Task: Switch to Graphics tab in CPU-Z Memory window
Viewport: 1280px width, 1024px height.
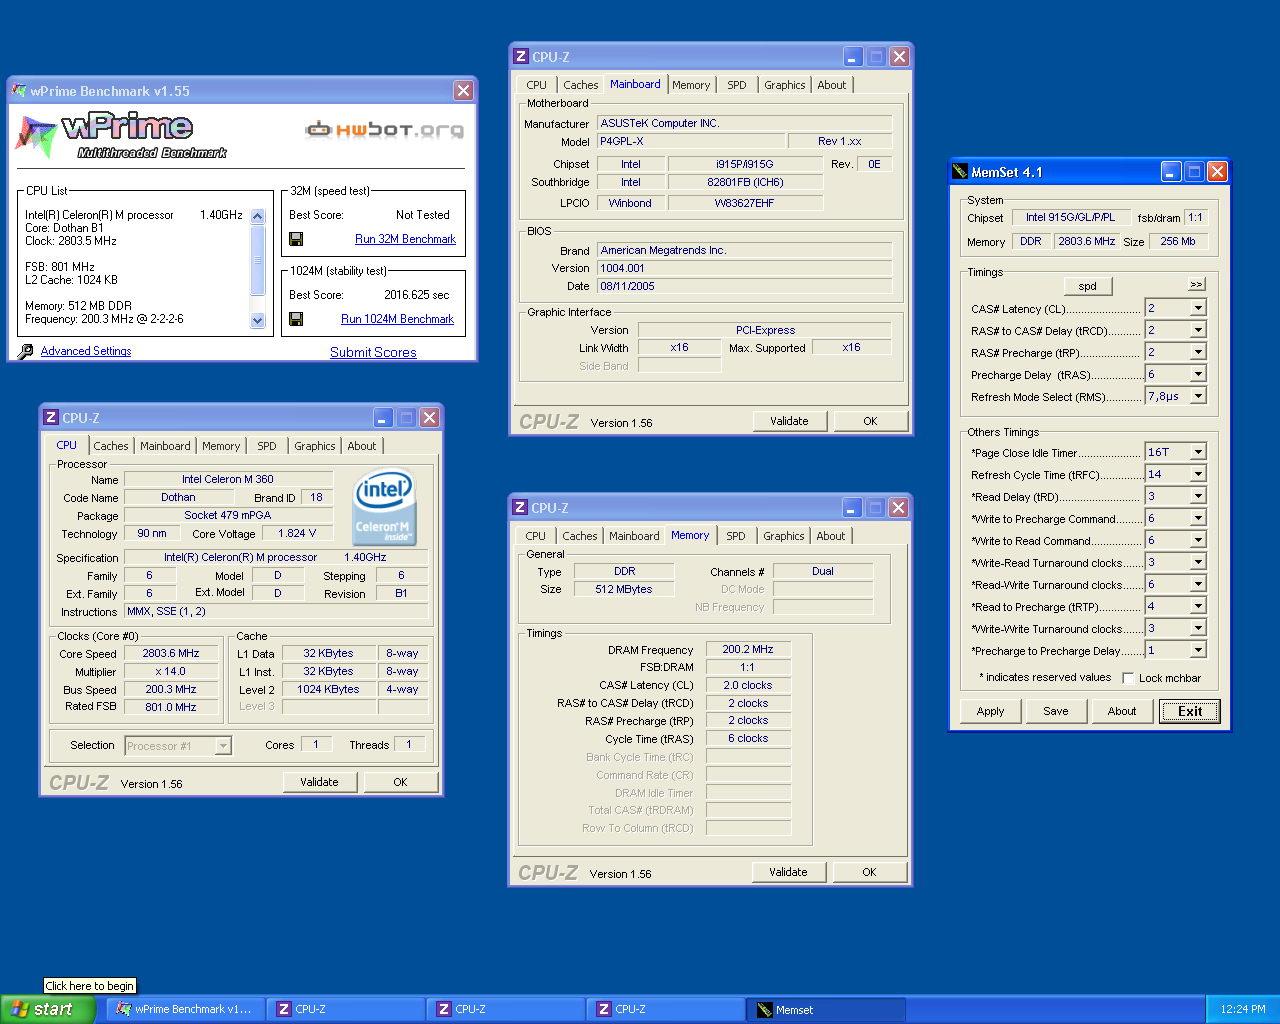Action: pos(784,536)
